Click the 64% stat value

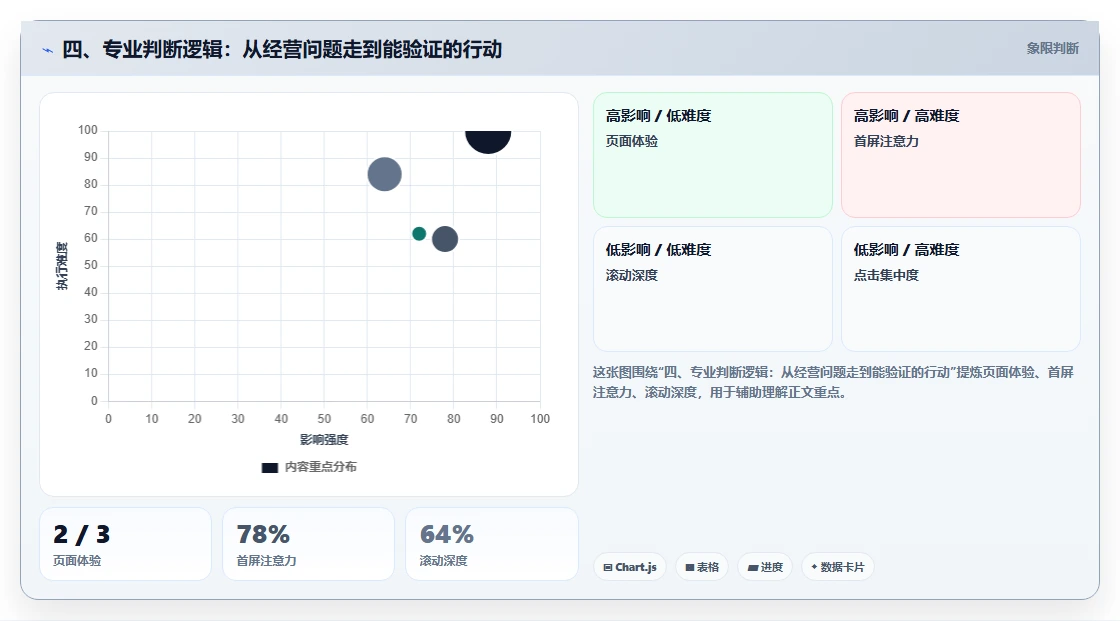pyautogui.click(x=446, y=535)
